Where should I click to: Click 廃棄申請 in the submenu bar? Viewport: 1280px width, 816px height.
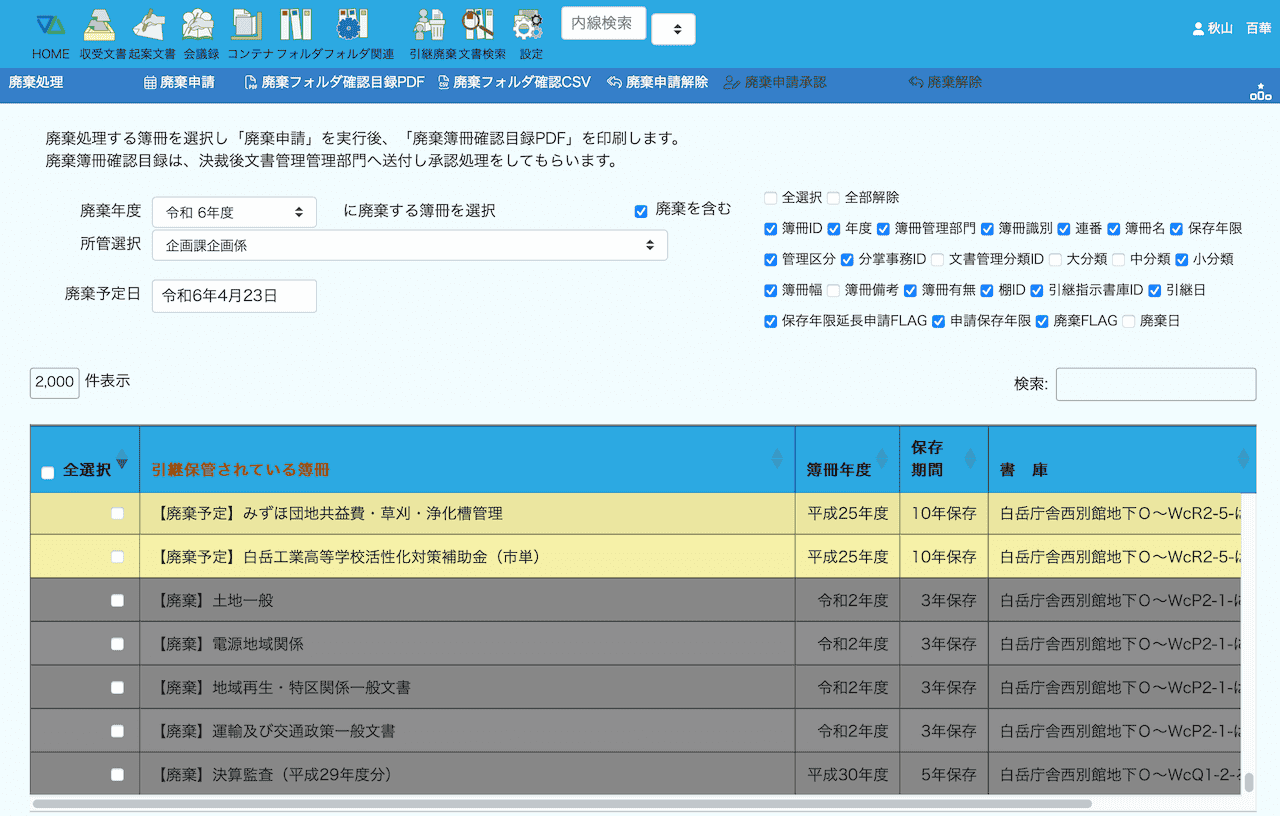[180, 83]
